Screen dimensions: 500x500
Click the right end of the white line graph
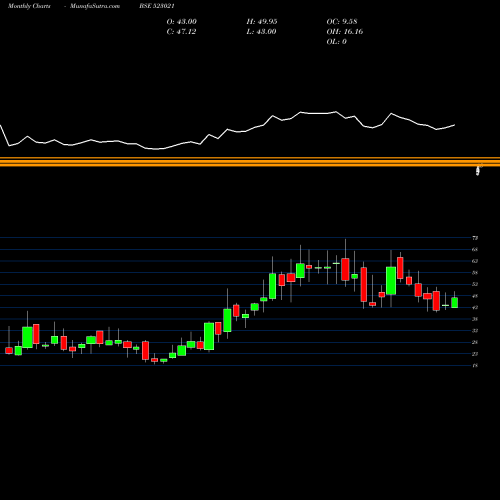(454, 125)
